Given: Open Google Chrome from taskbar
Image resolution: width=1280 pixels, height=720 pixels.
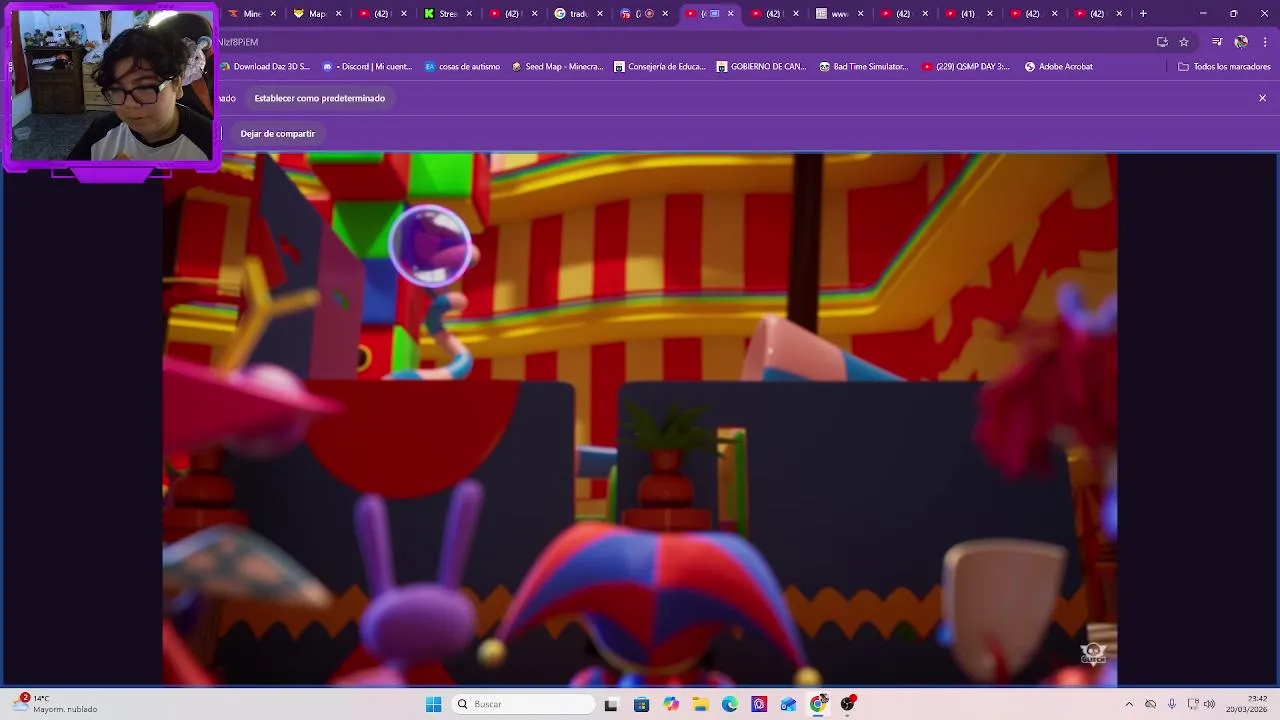Looking at the screenshot, I should point(818,704).
